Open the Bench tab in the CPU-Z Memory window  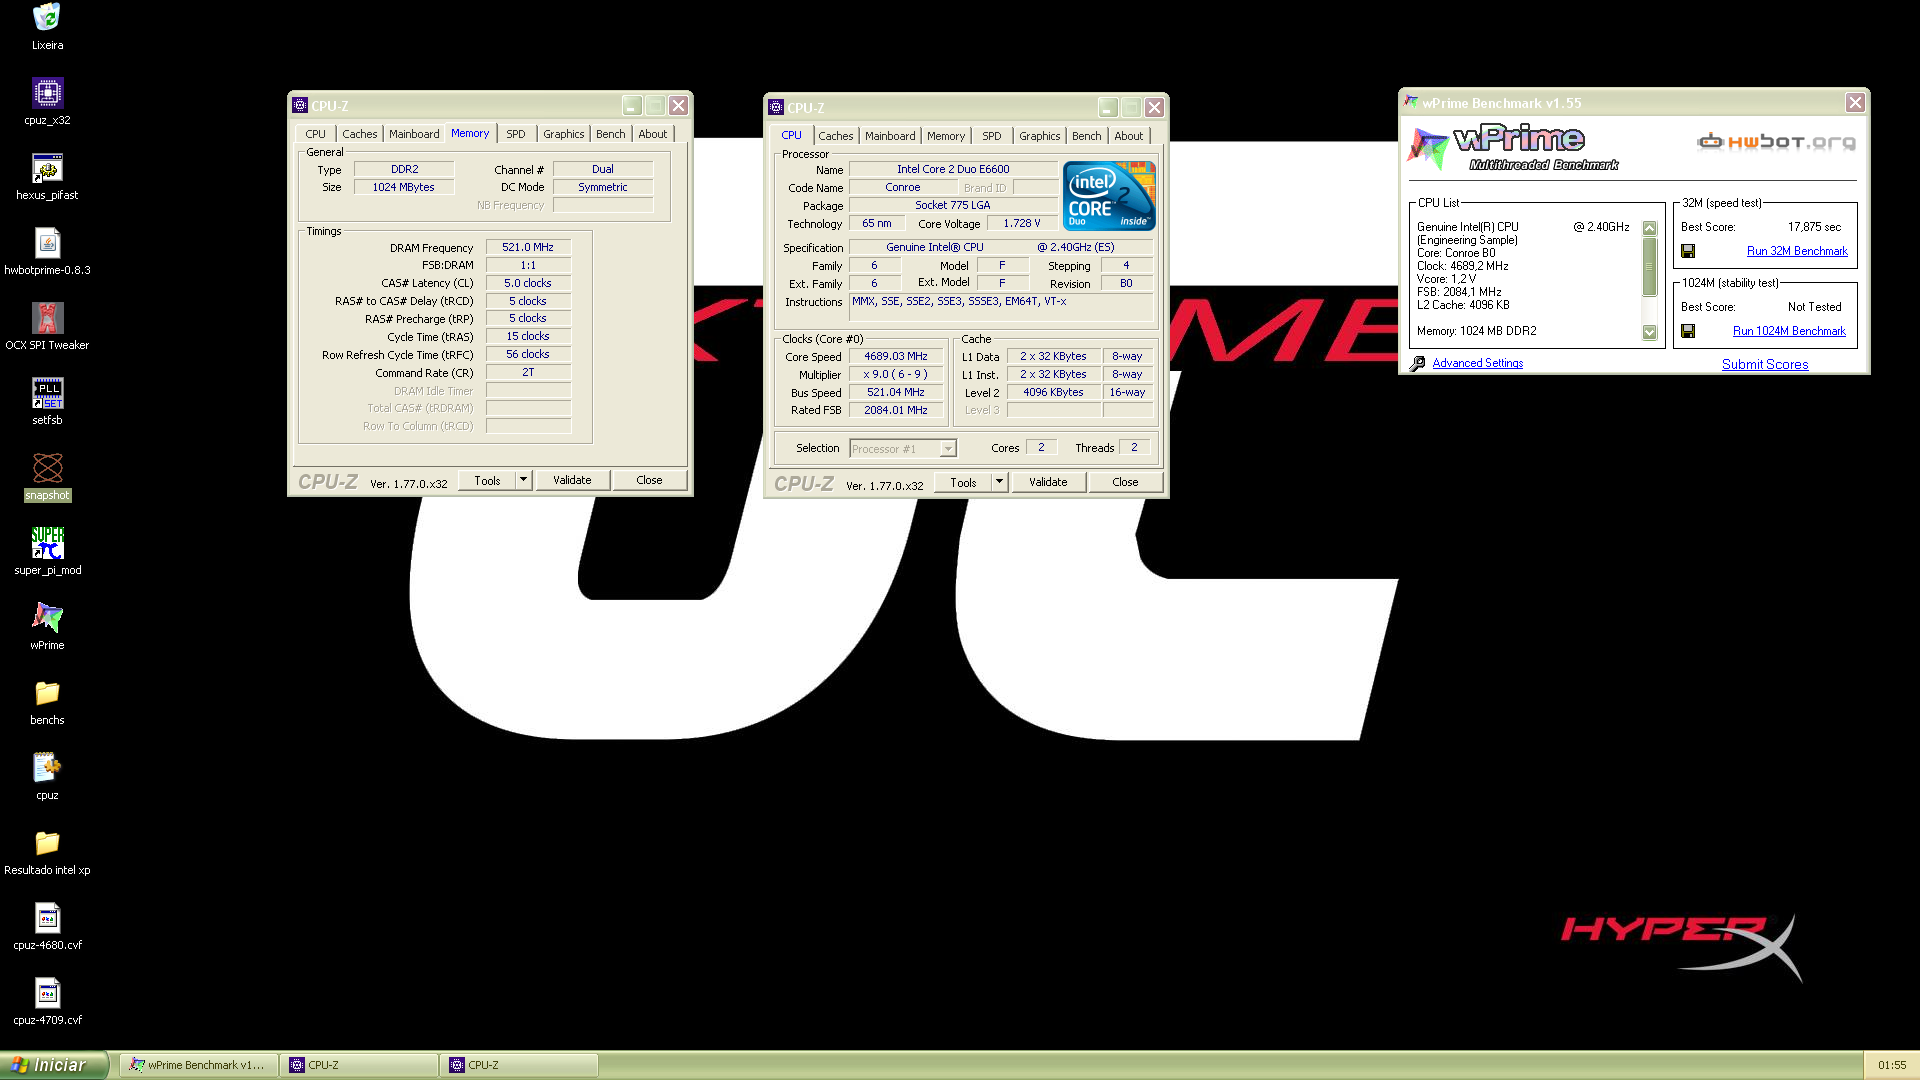610,134
